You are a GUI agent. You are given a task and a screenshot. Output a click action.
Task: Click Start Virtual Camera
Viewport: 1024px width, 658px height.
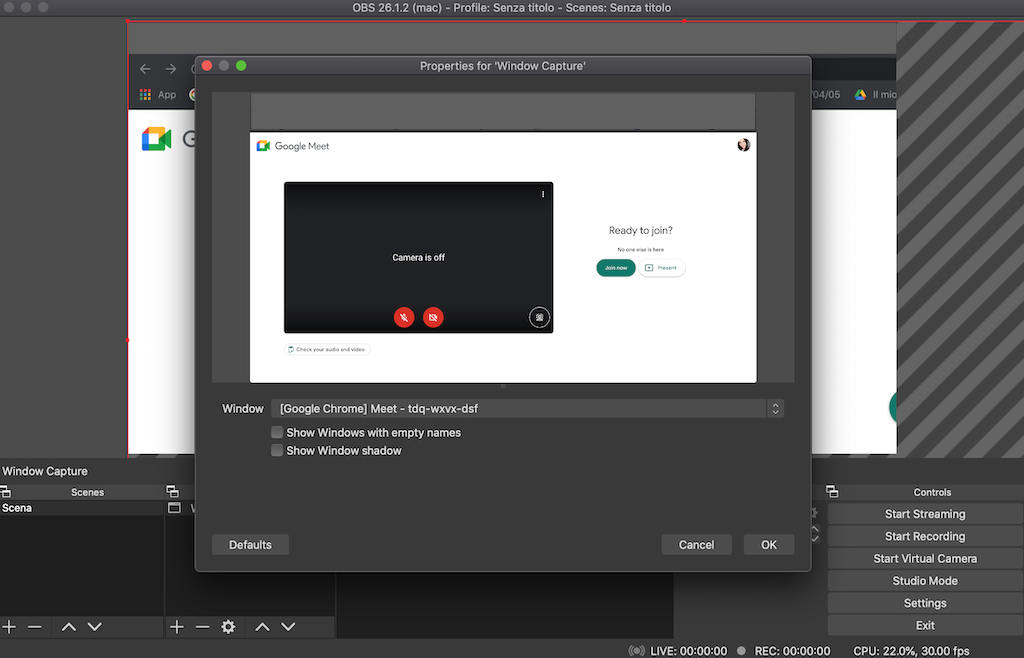[925, 558]
